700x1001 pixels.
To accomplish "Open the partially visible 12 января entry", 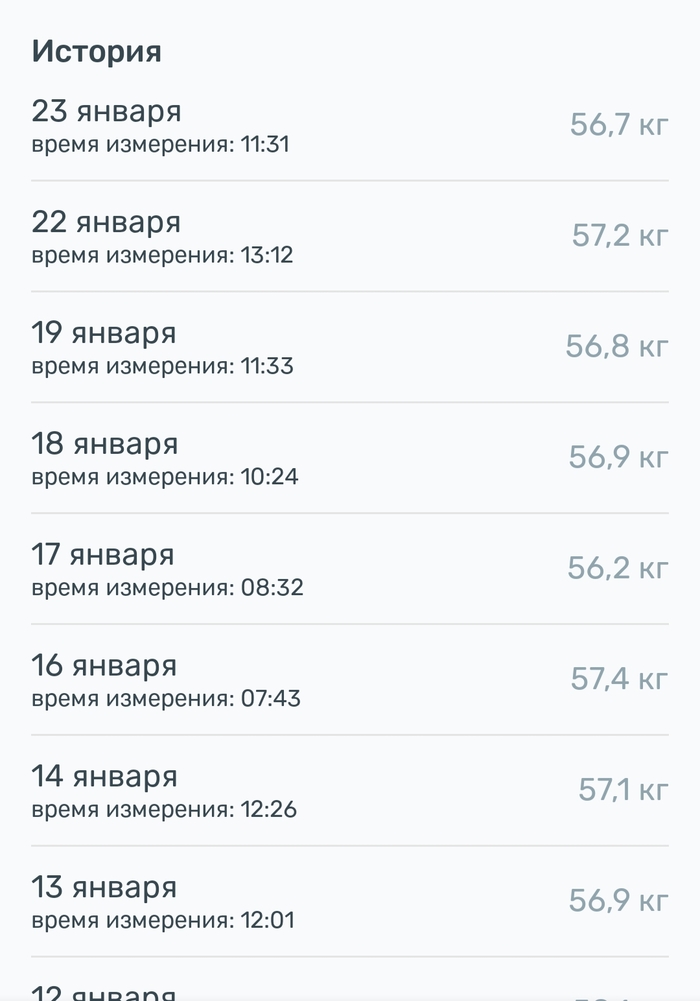I will 105,993.
